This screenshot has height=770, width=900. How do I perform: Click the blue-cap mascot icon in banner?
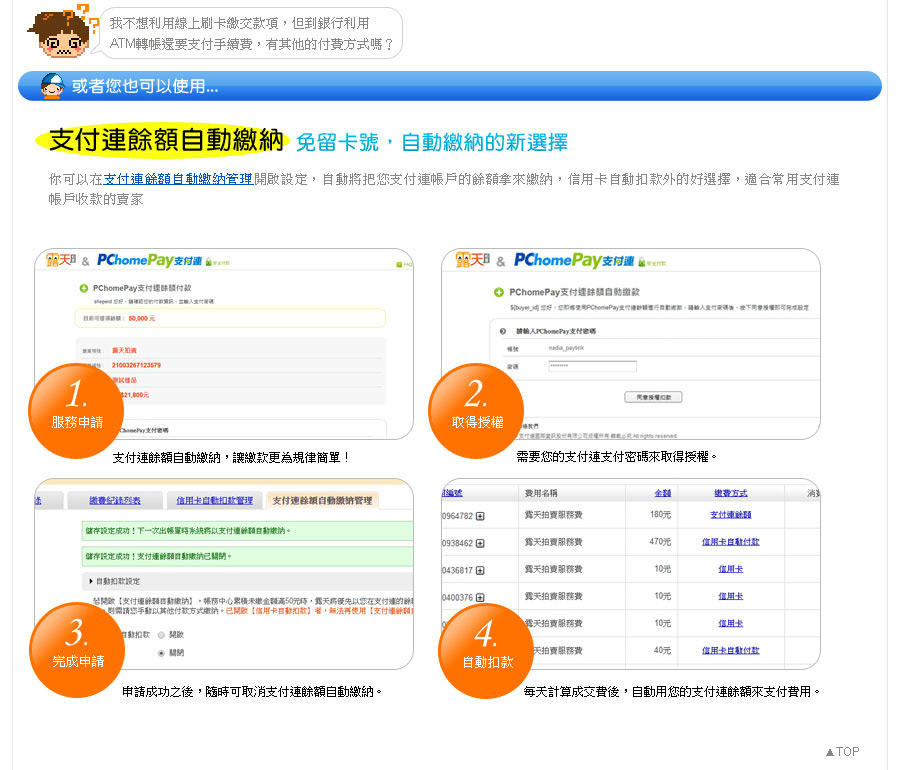(52, 87)
